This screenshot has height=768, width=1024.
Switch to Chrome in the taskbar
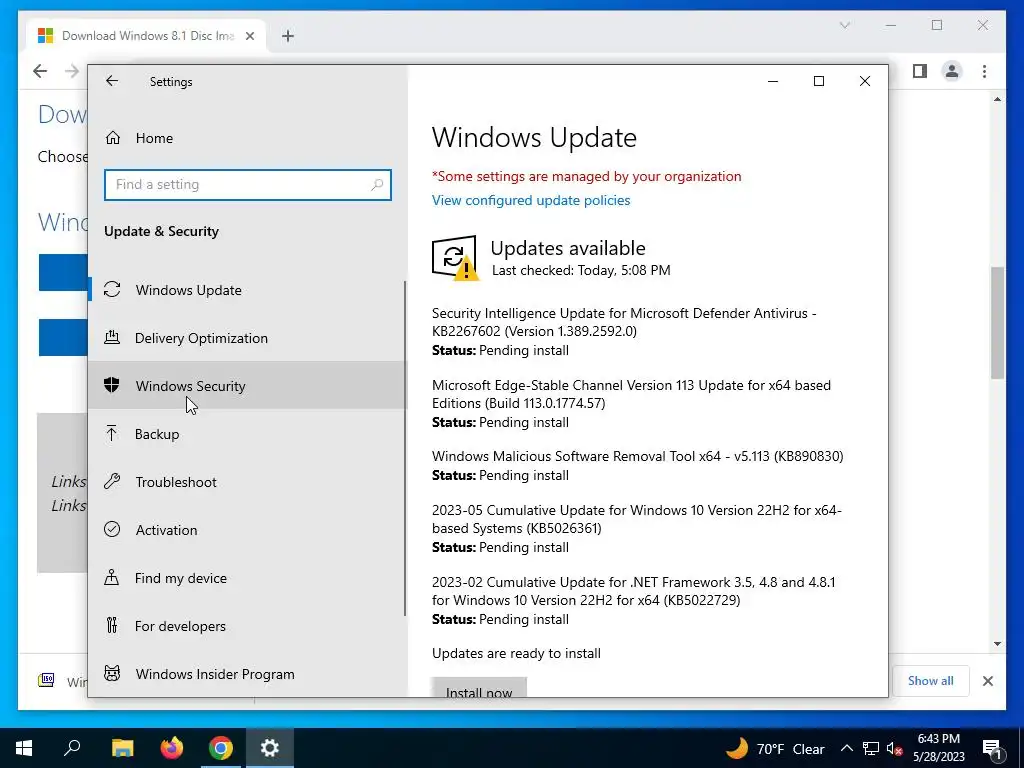[x=221, y=748]
